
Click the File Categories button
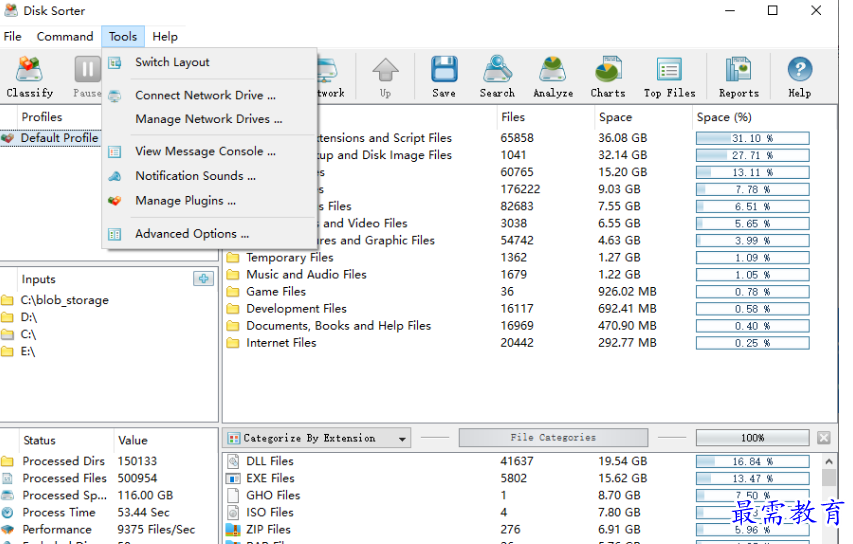coord(553,437)
